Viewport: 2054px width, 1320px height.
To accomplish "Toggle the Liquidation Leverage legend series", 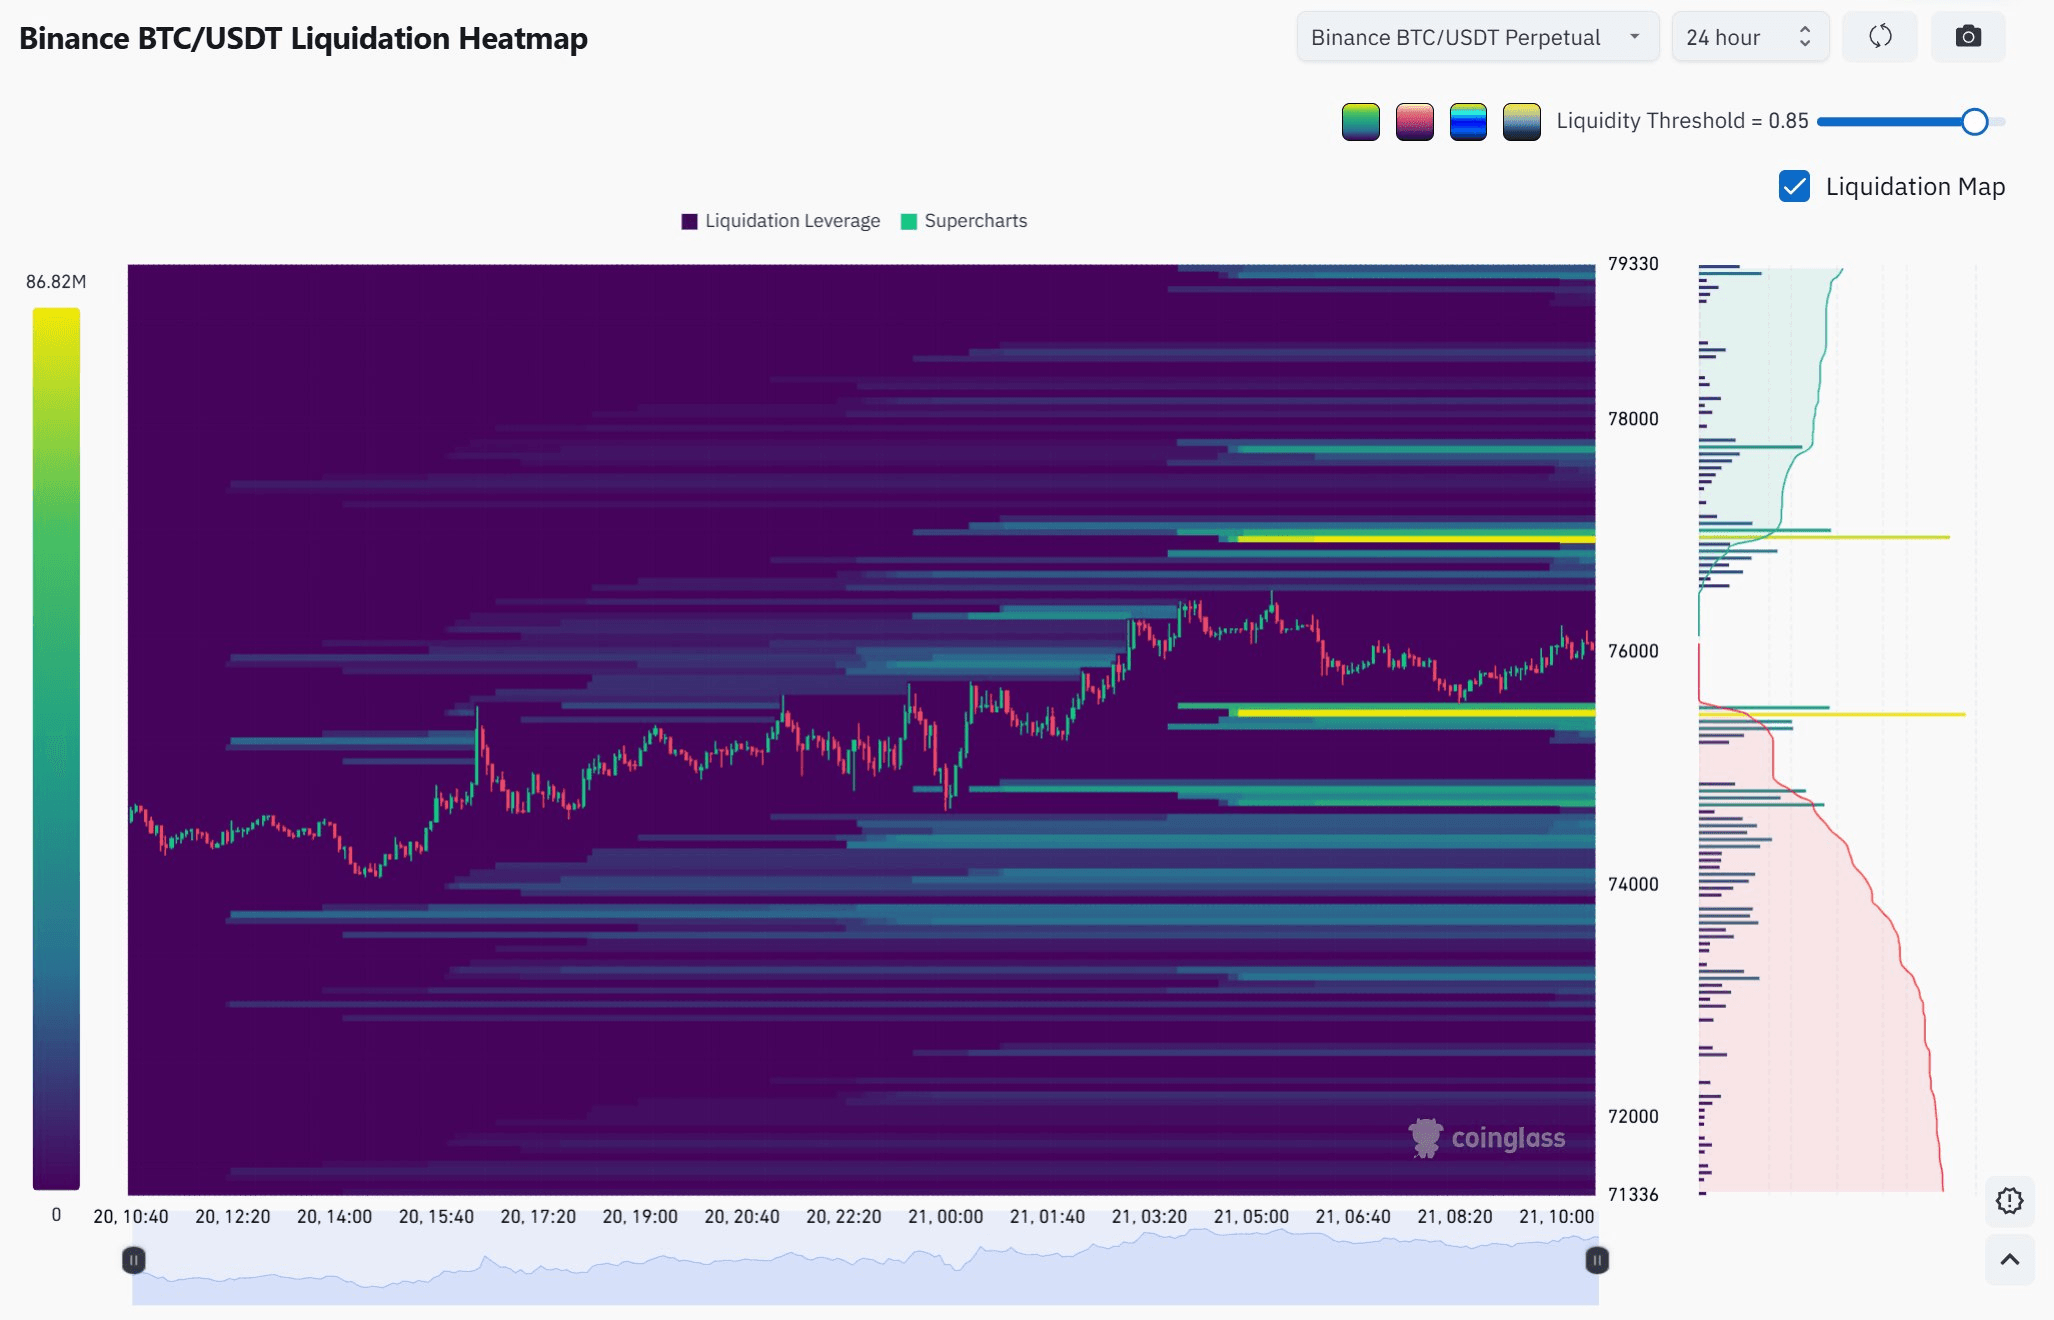I will [x=780, y=221].
